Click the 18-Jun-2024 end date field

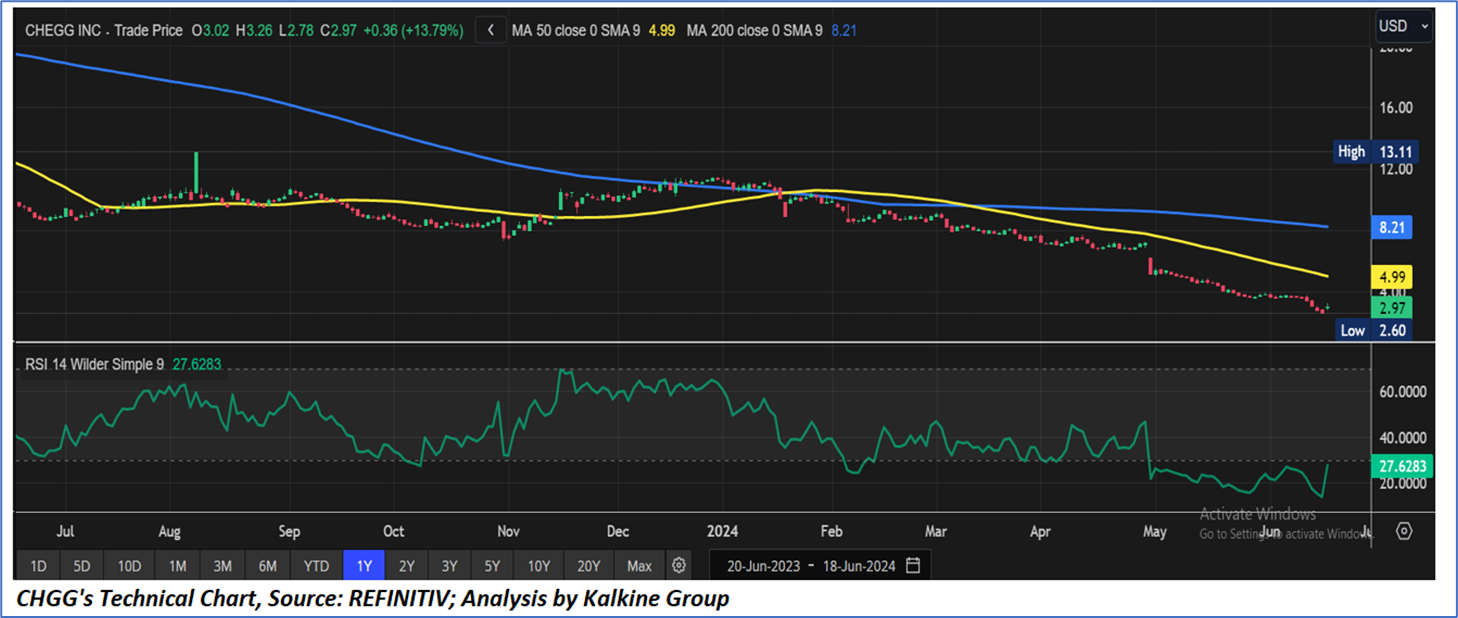click(857, 566)
